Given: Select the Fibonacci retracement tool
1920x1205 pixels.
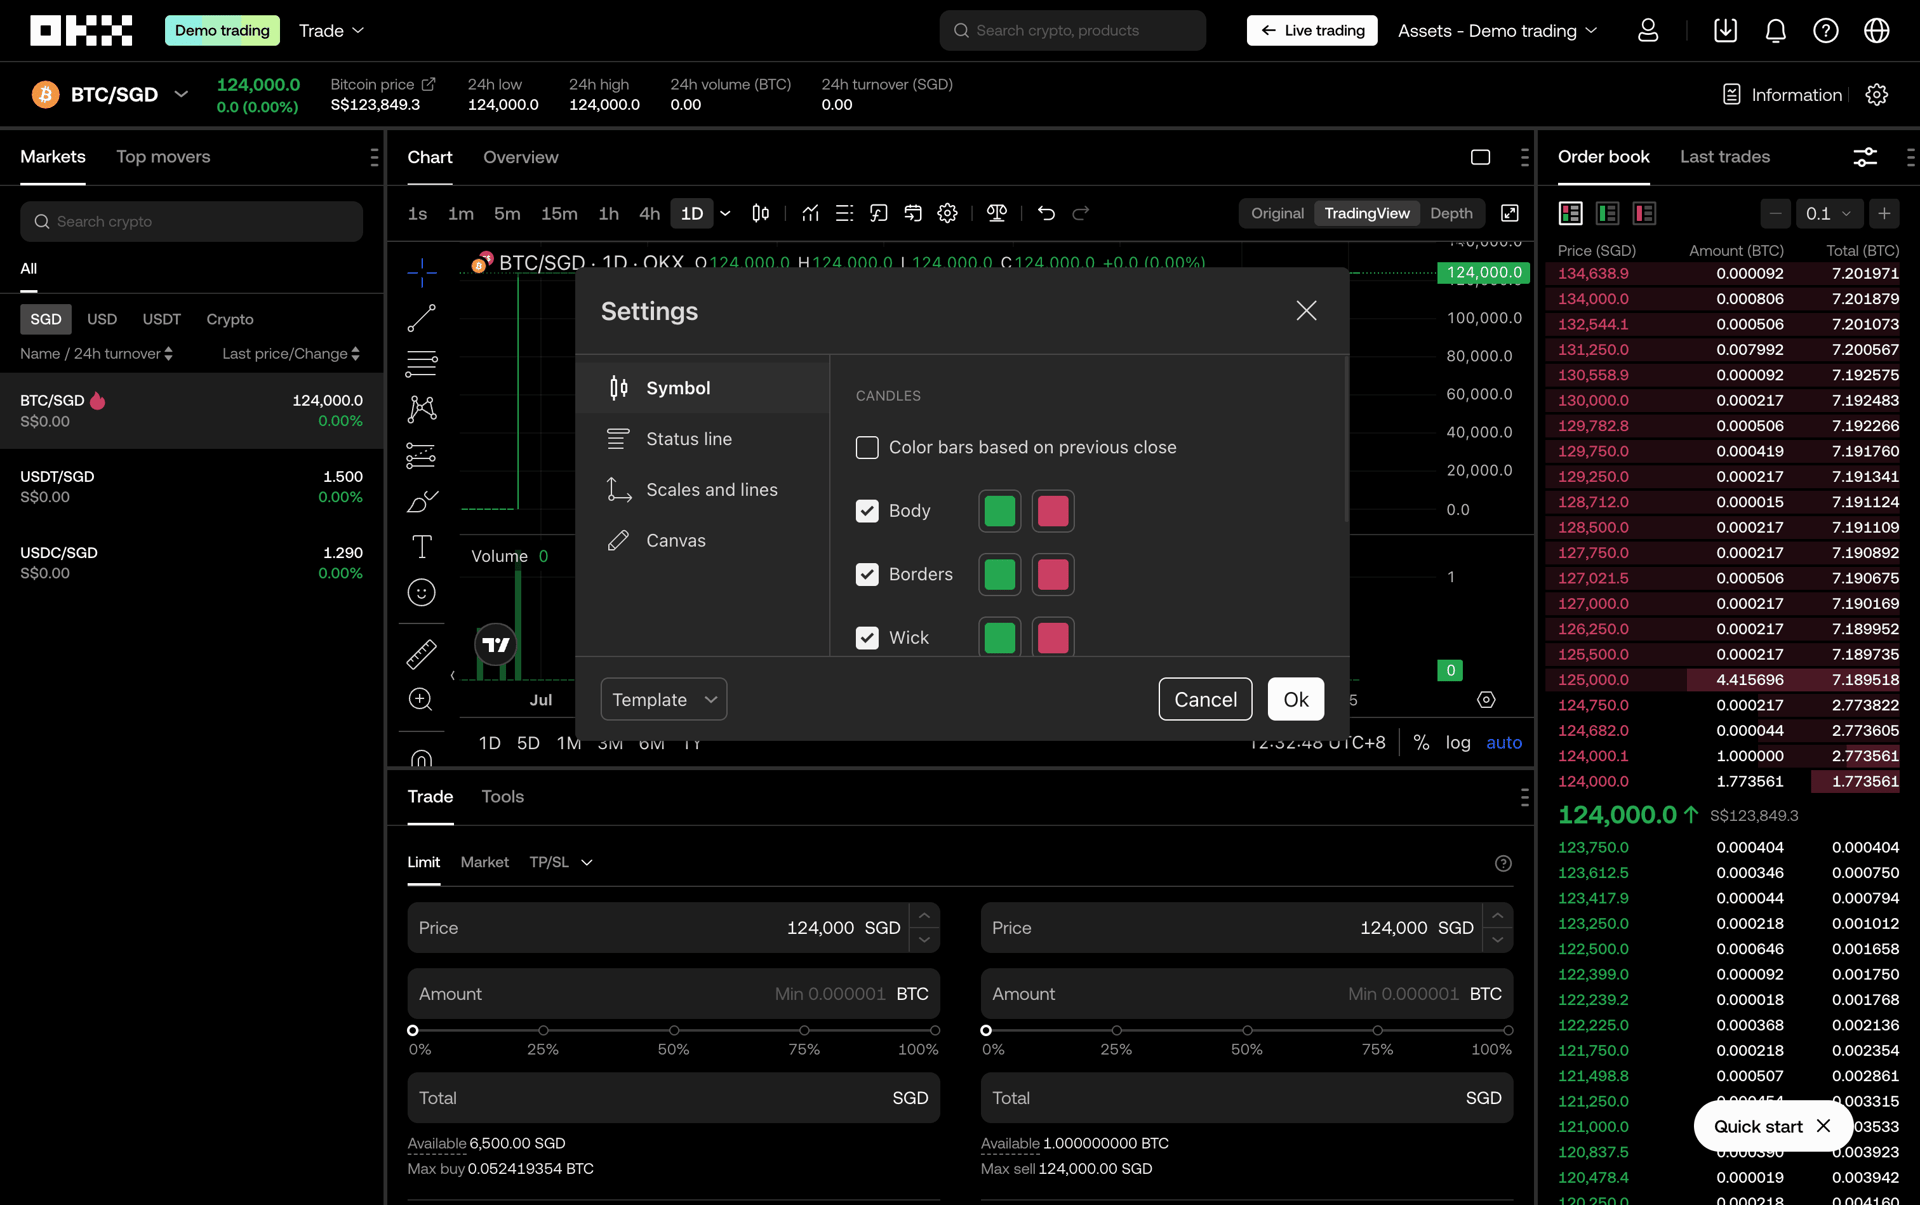Looking at the screenshot, I should tap(422, 363).
